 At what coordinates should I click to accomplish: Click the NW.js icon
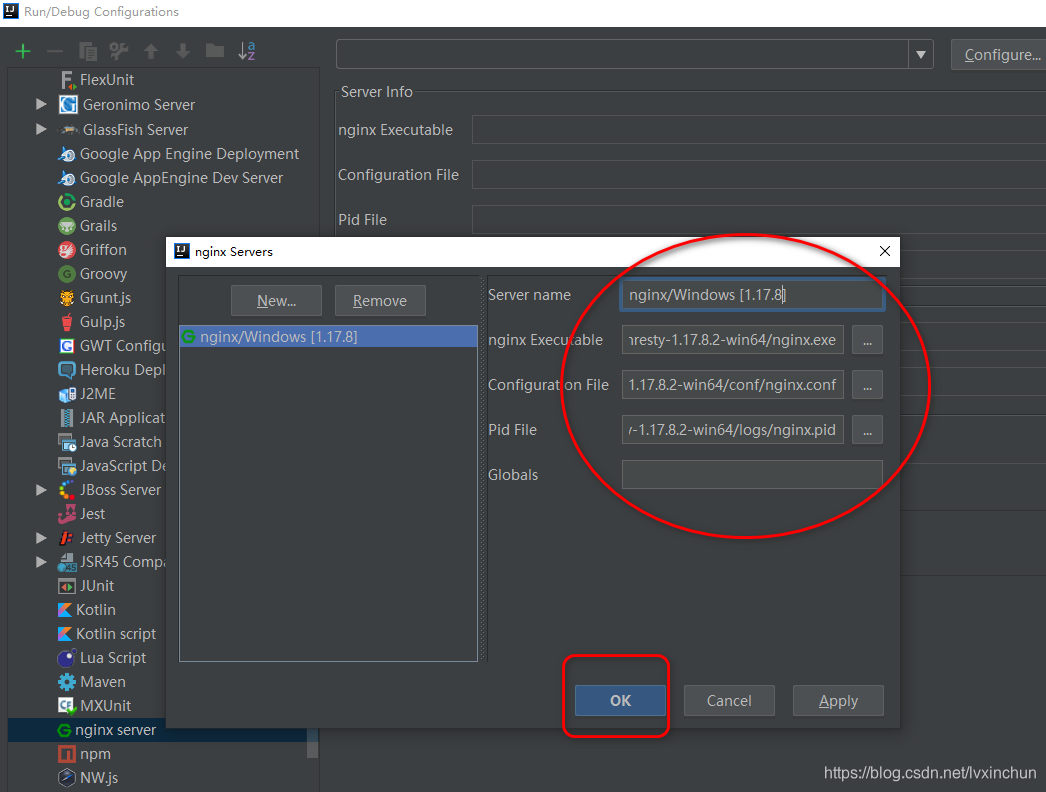pyautogui.click(x=67, y=778)
